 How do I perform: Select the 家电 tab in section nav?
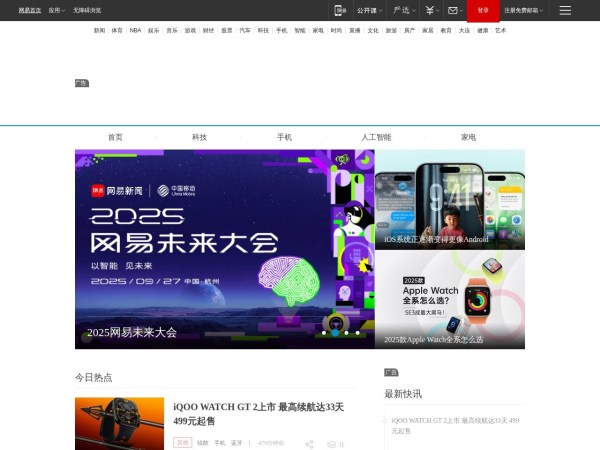point(468,137)
